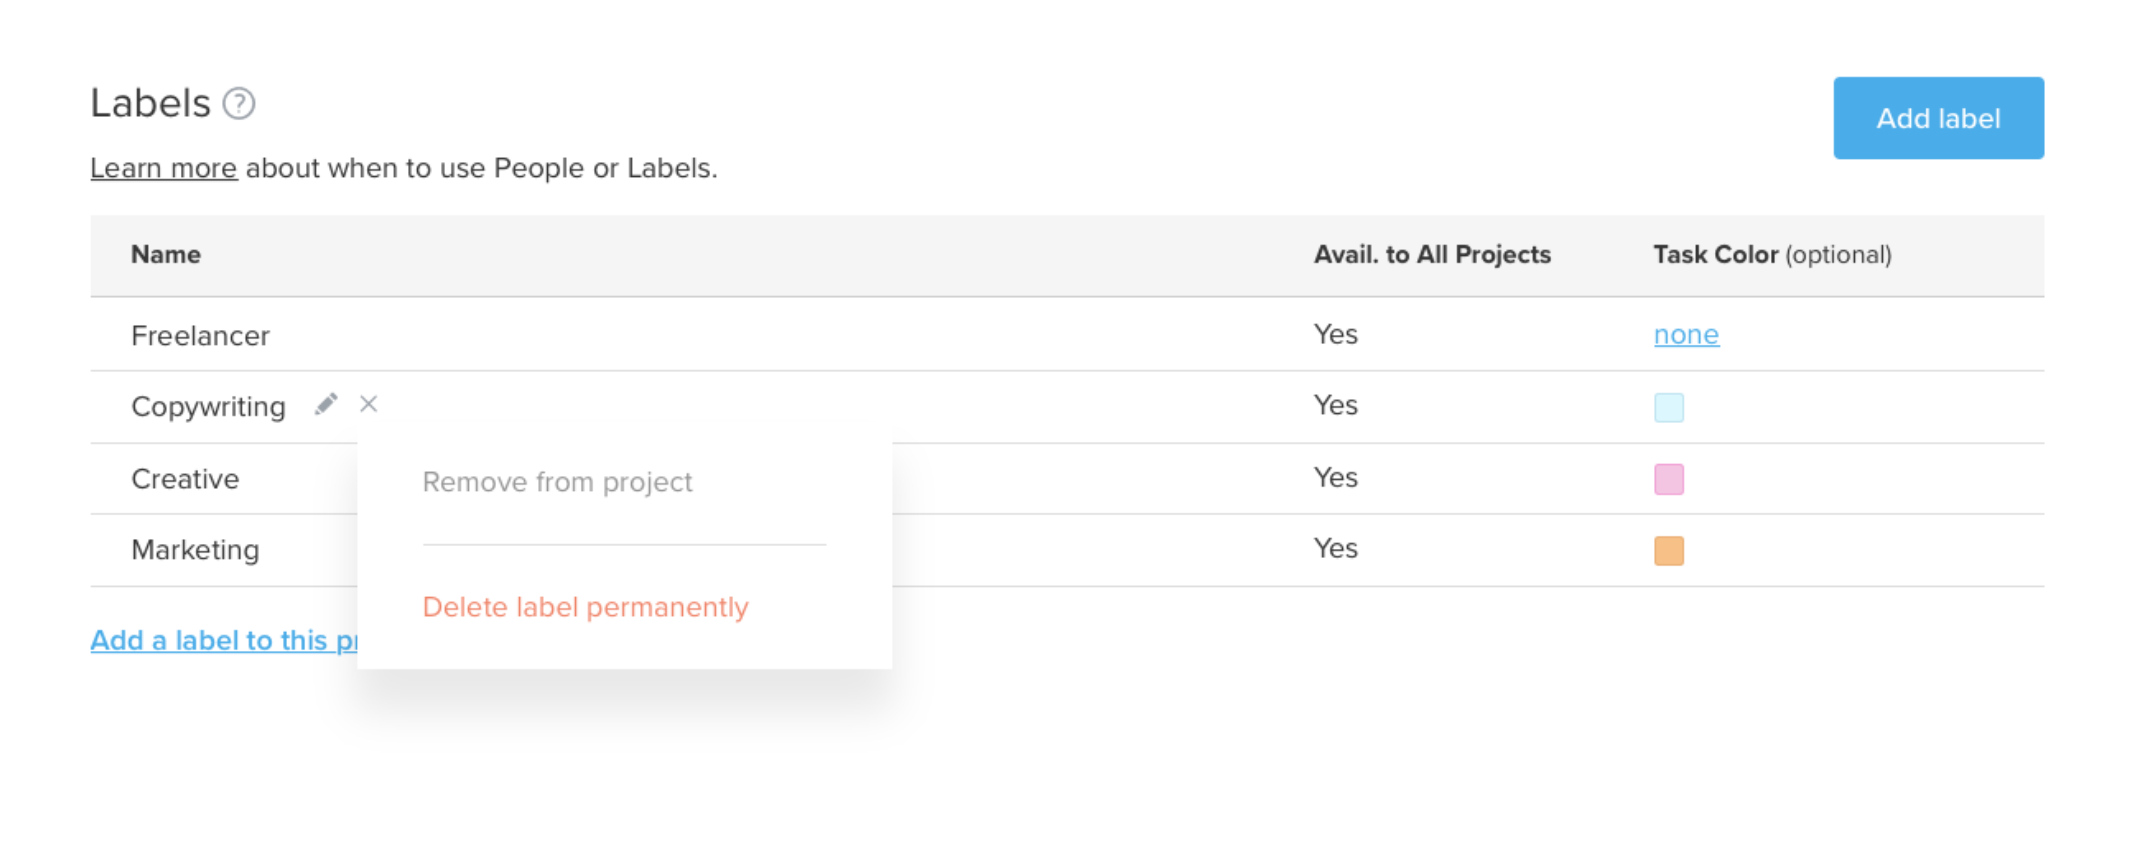This screenshot has width=2146, height=852.
Task: Select the orange color swatch for Marketing
Action: click(x=1668, y=549)
